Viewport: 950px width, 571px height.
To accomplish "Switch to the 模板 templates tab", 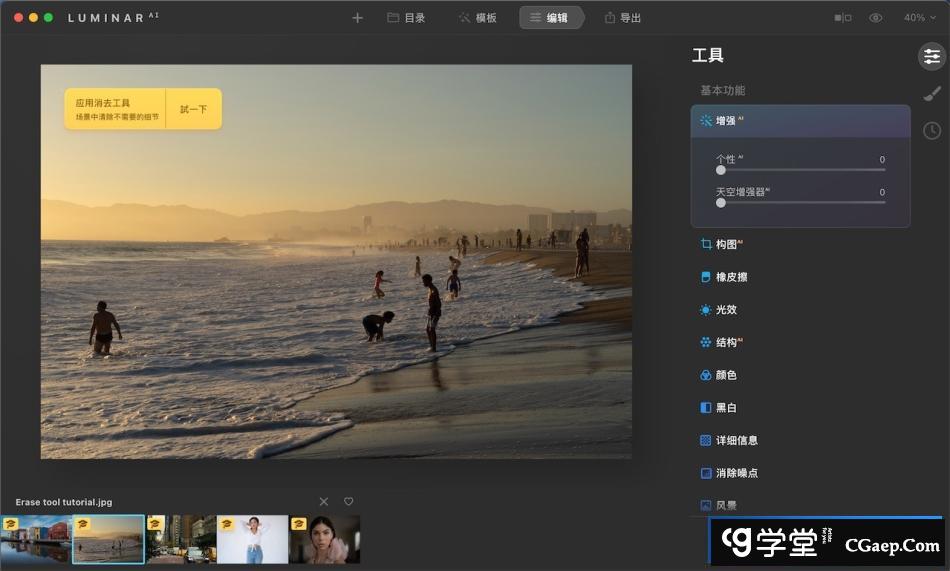I will [x=477, y=18].
